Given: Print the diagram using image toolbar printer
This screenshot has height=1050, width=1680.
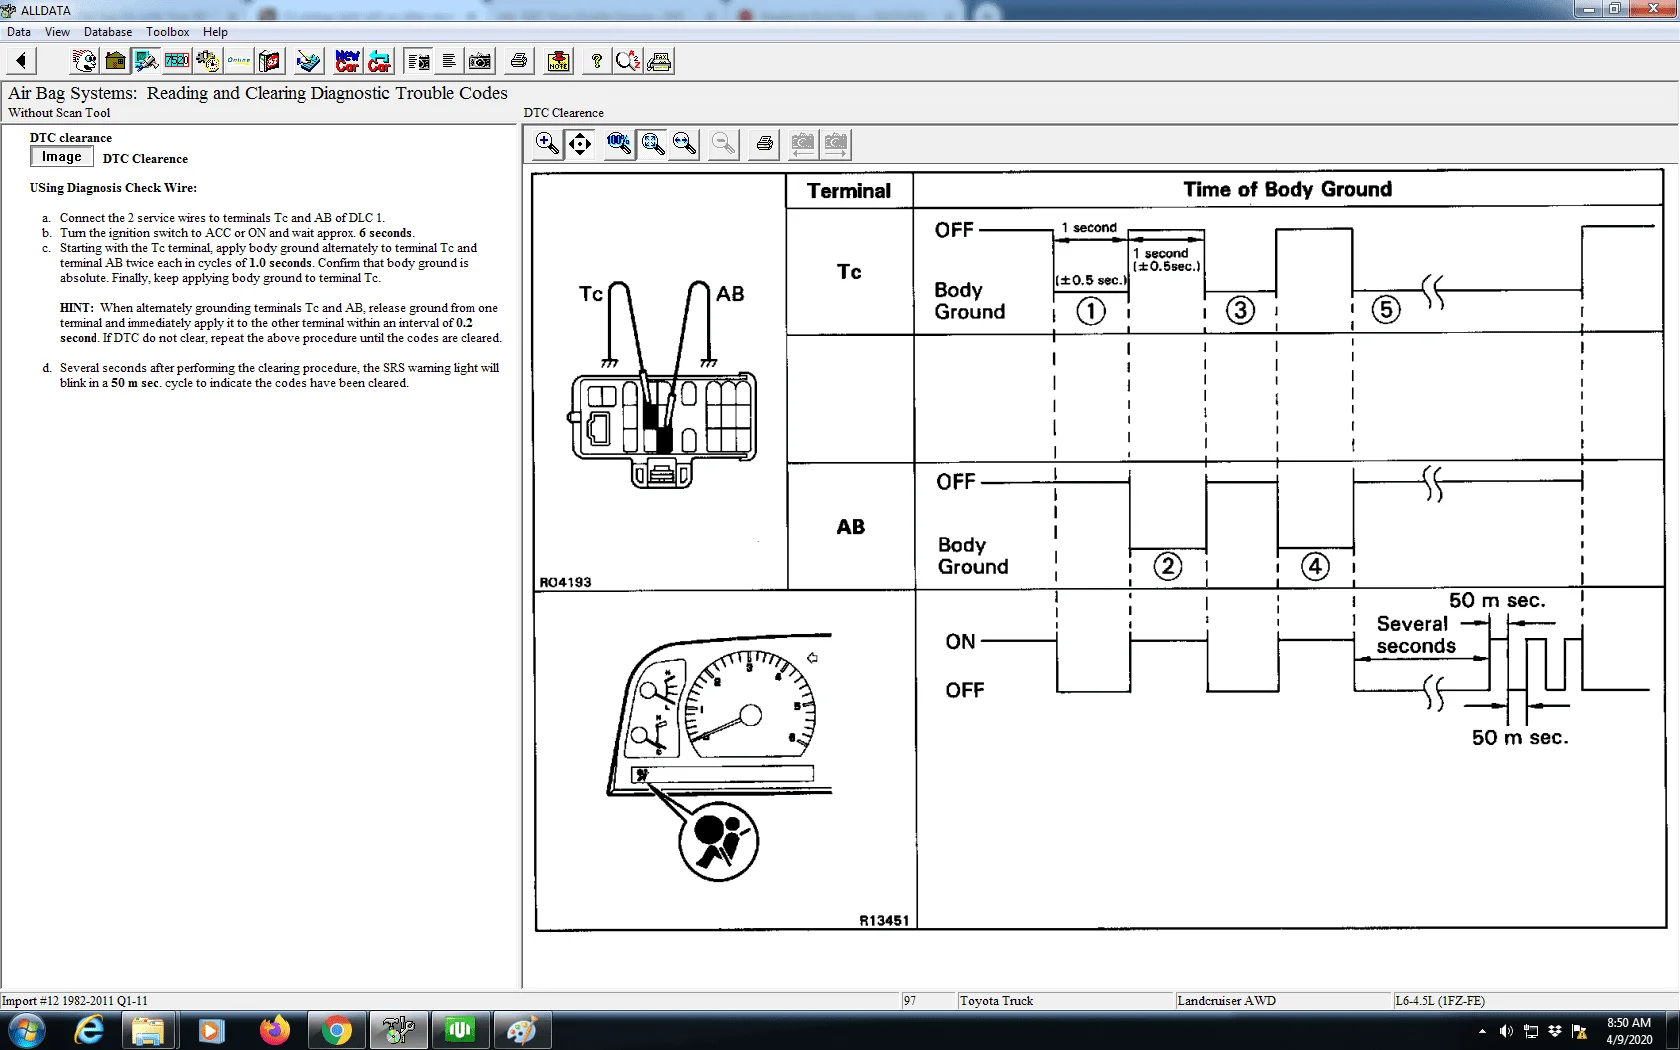Looking at the screenshot, I should pos(765,144).
